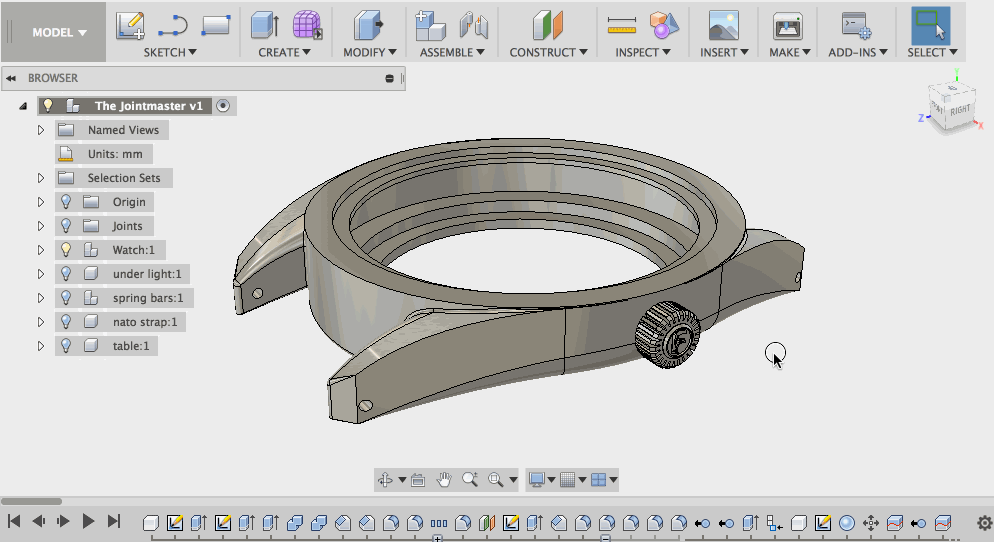Open the SKETCH menu

169,52
